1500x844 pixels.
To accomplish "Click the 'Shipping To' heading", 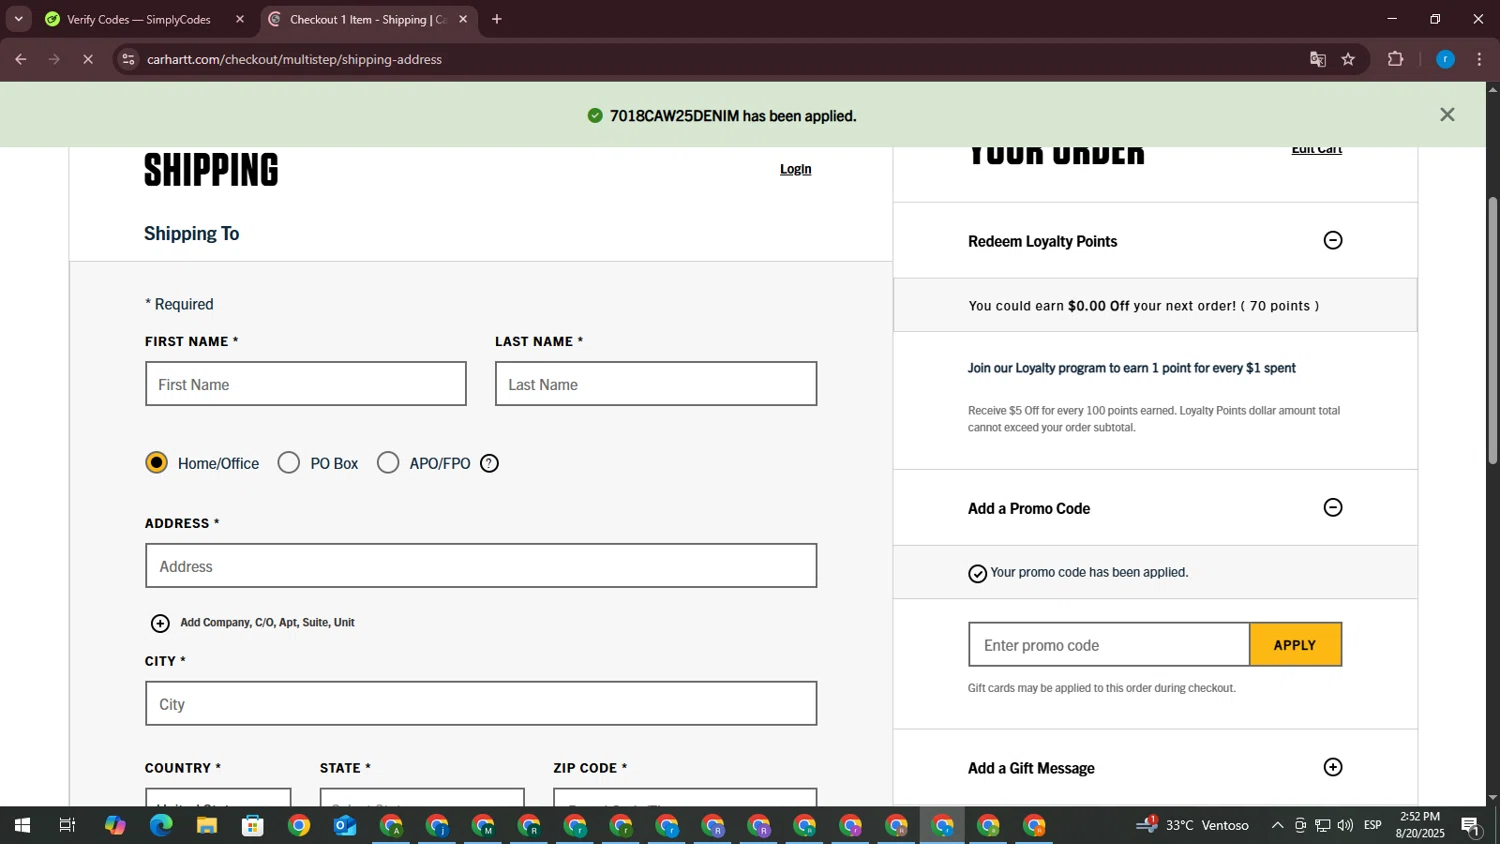I will point(192,233).
